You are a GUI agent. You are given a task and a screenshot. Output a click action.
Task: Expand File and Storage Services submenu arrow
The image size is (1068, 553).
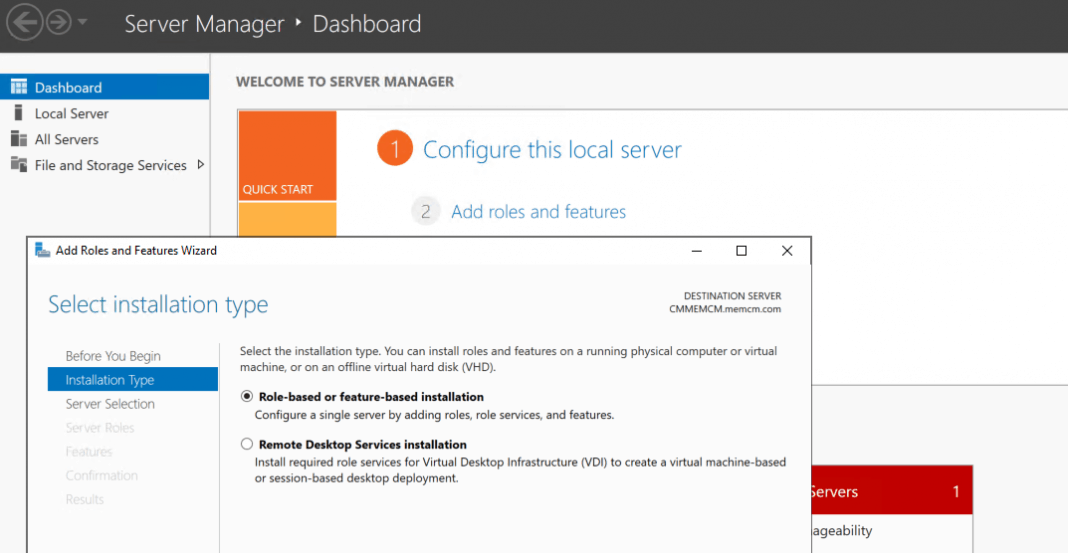pyautogui.click(x=201, y=165)
